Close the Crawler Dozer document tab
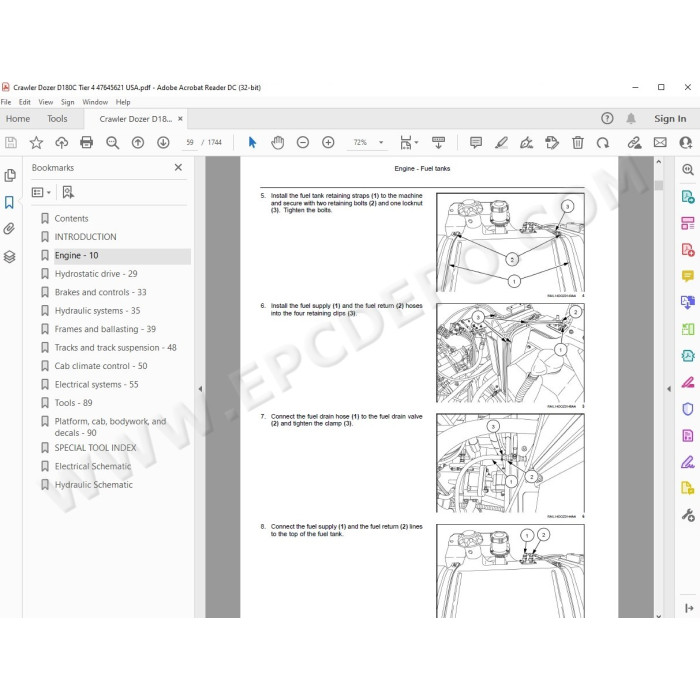700x700 pixels. (x=180, y=119)
